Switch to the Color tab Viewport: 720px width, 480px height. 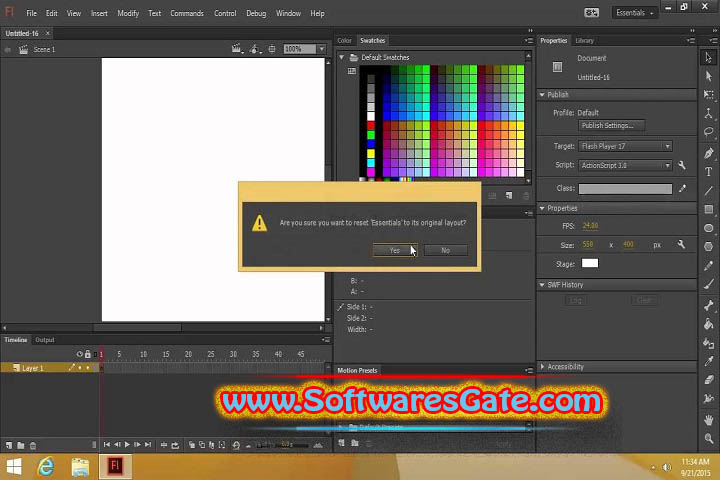coord(344,40)
